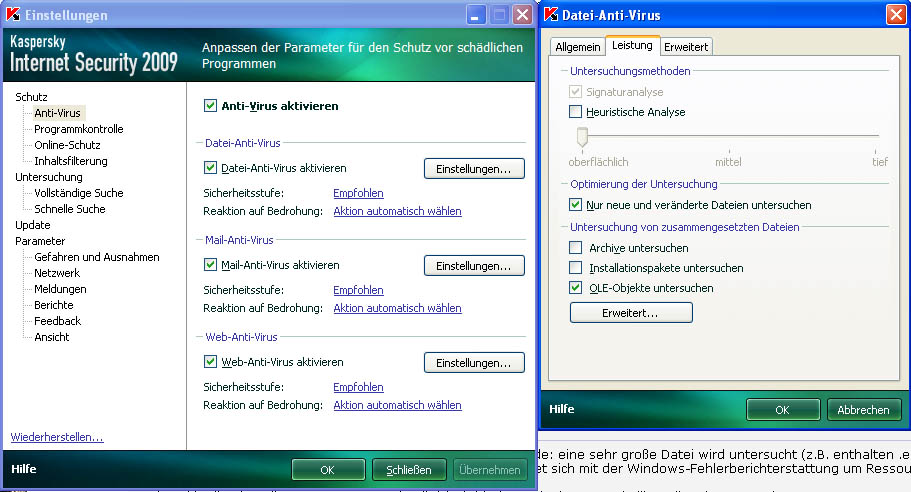The width and height of the screenshot is (911, 492).
Task: Click Kaspersky logo icon in Datei-Anti-Virus title bar
Action: pyautogui.click(x=551, y=15)
